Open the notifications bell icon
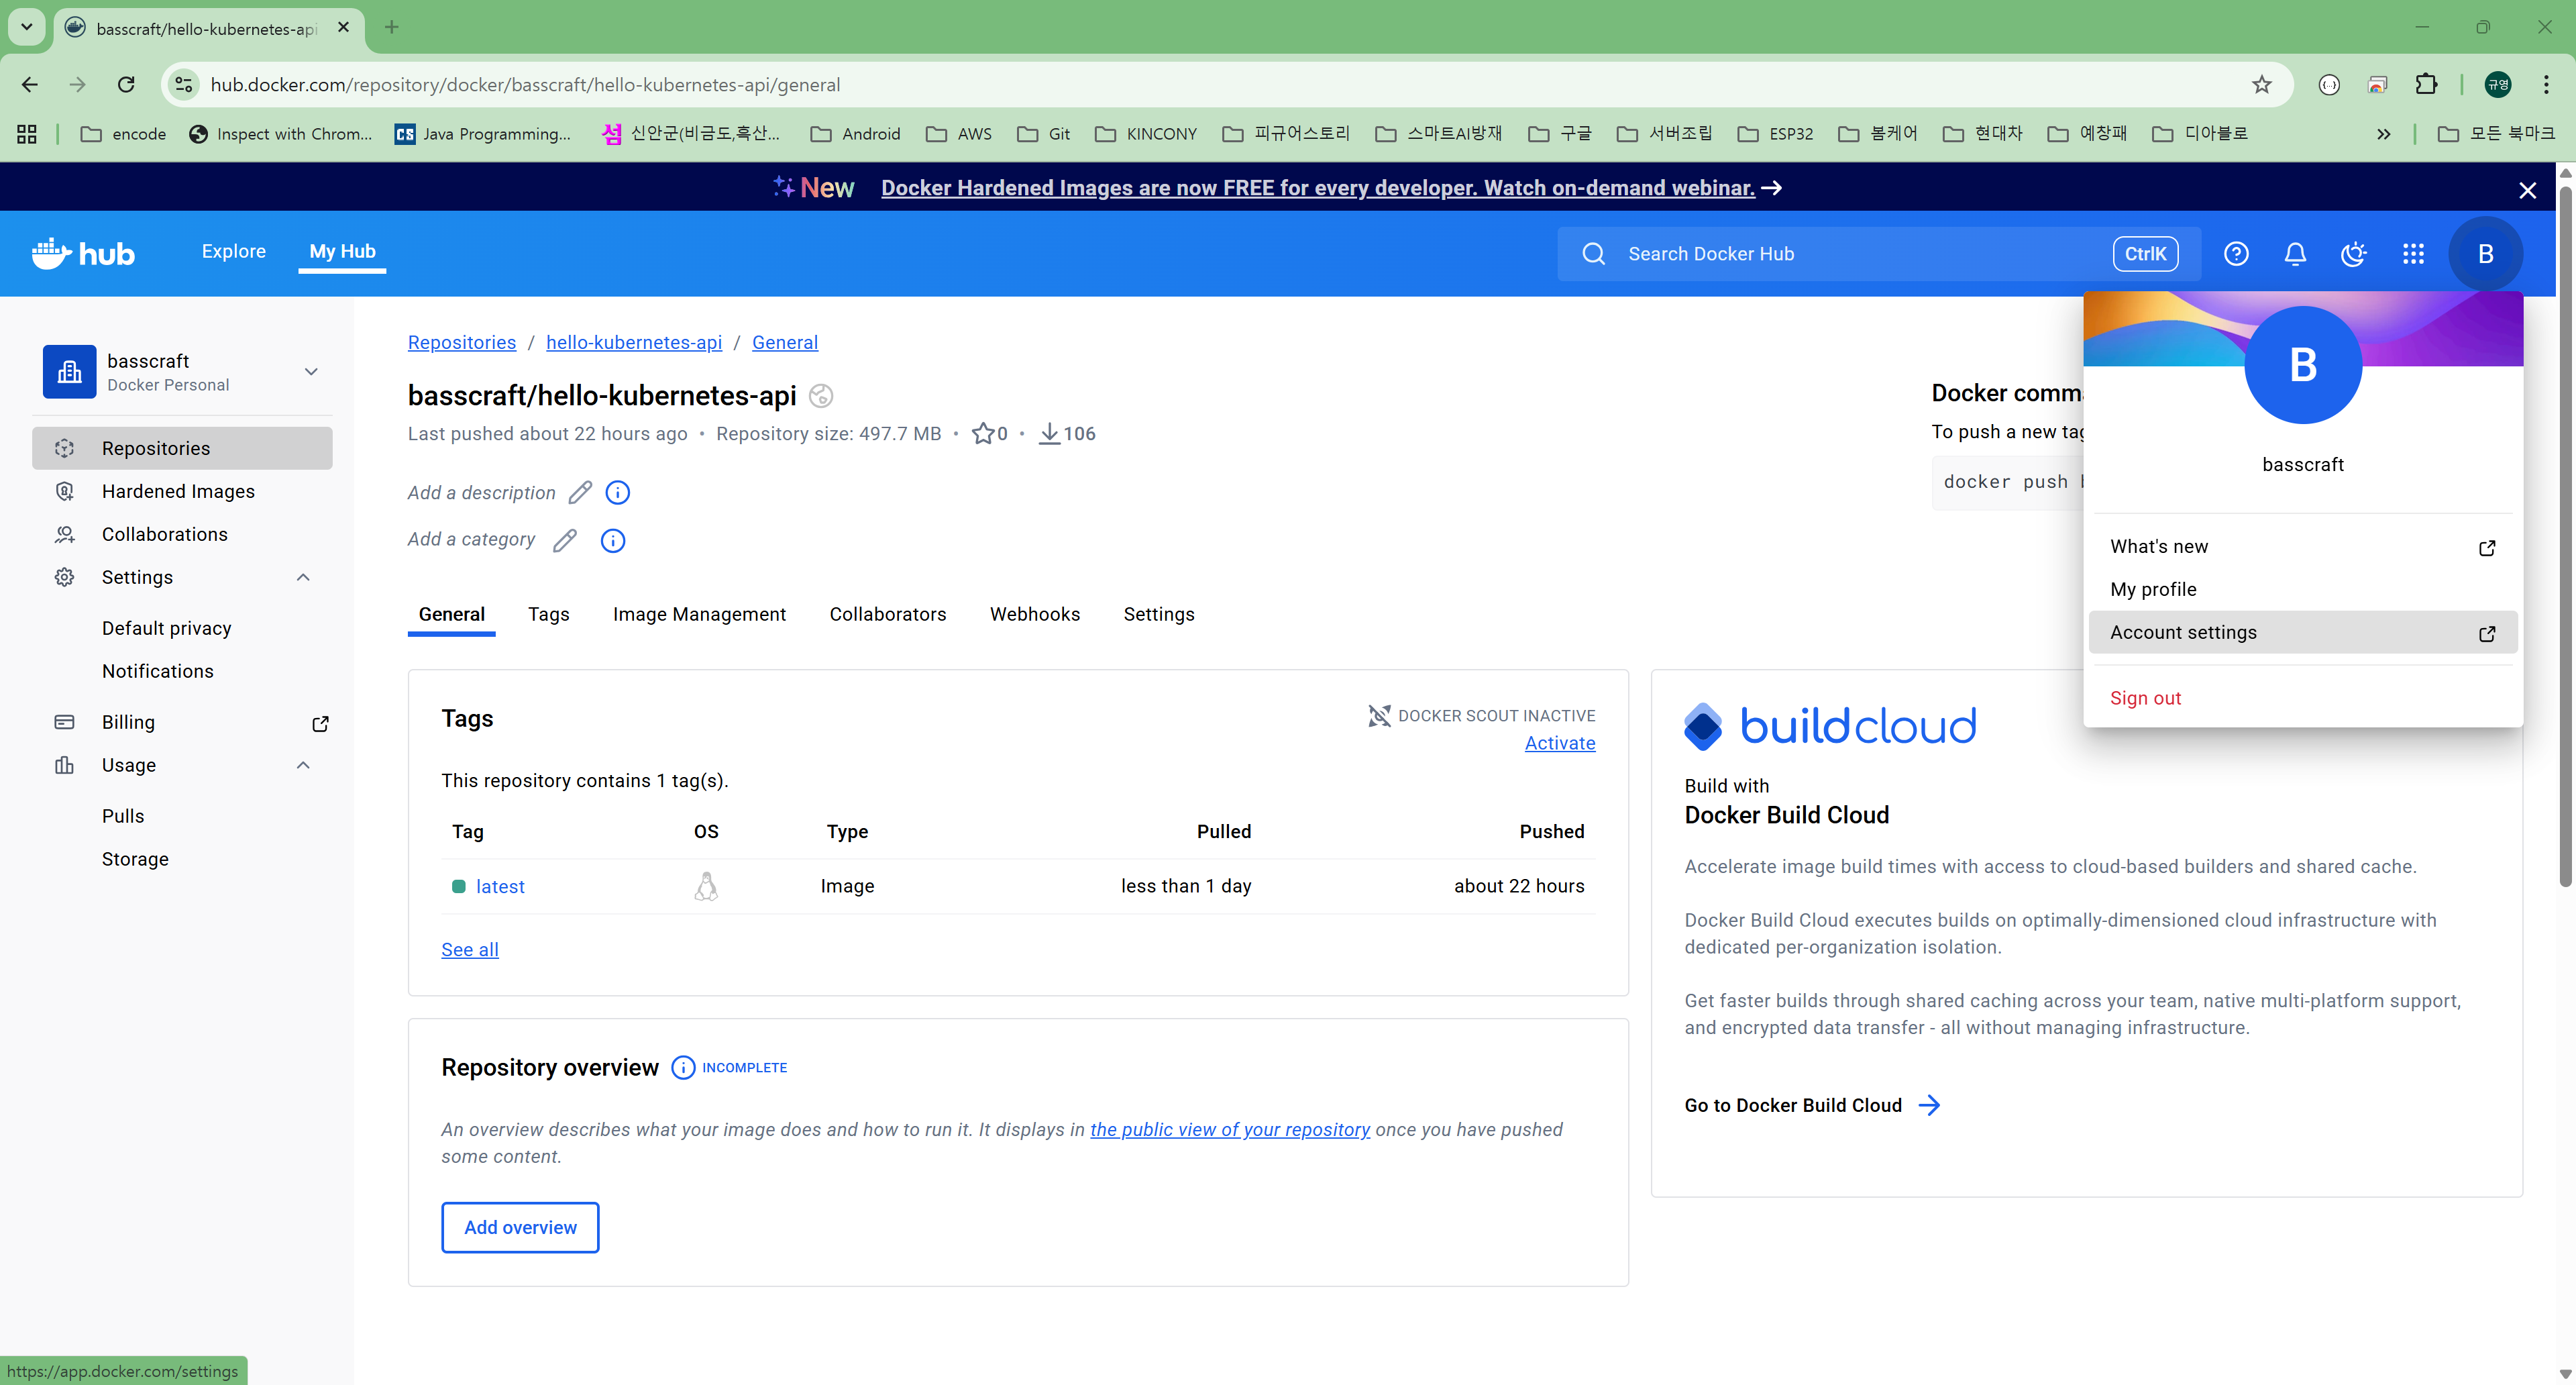 pyautogui.click(x=2295, y=254)
